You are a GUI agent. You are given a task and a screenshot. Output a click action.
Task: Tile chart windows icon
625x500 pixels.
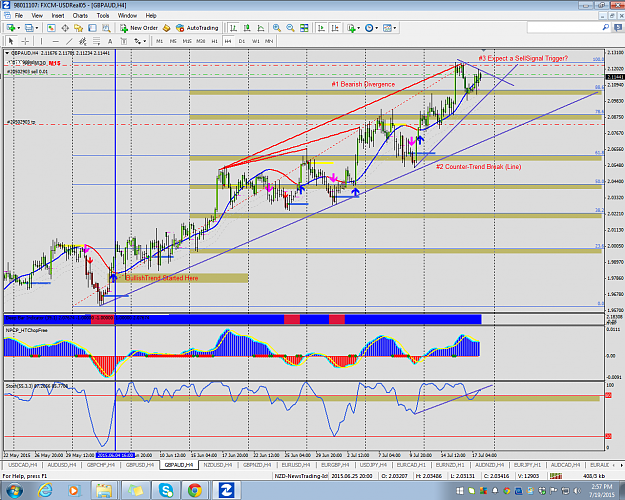304,28
